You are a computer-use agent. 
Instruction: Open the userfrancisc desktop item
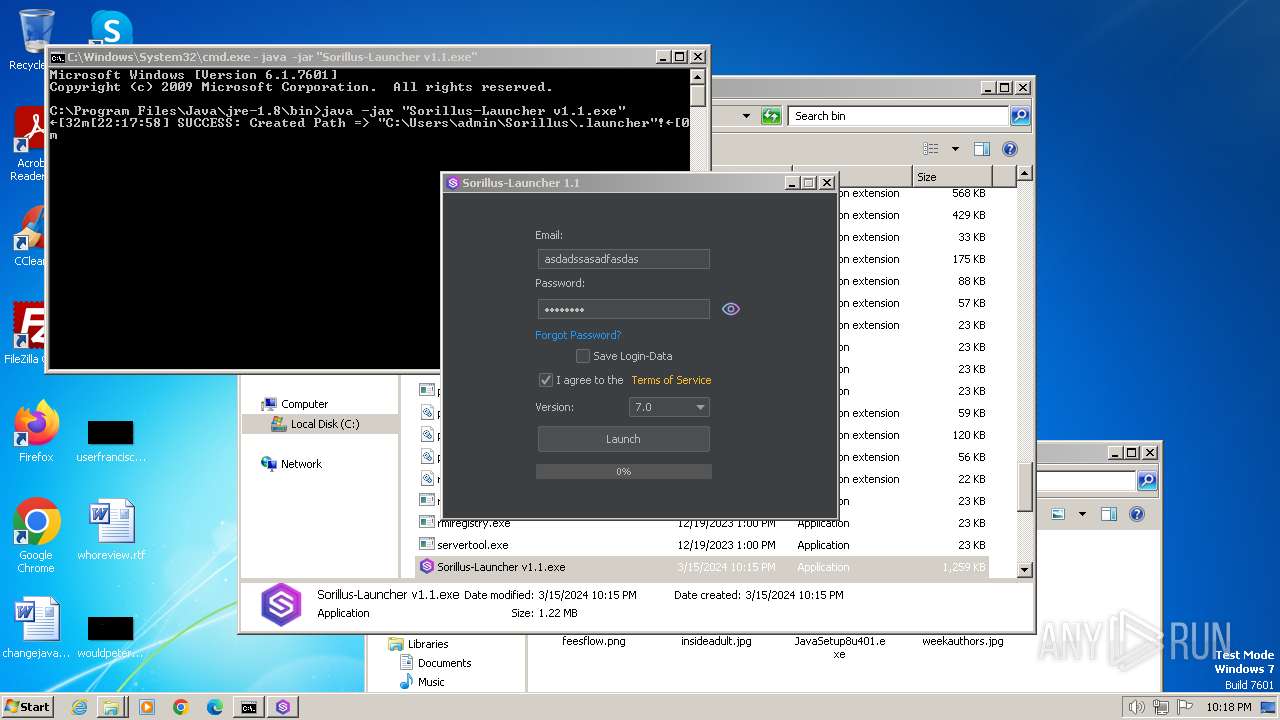[111, 442]
